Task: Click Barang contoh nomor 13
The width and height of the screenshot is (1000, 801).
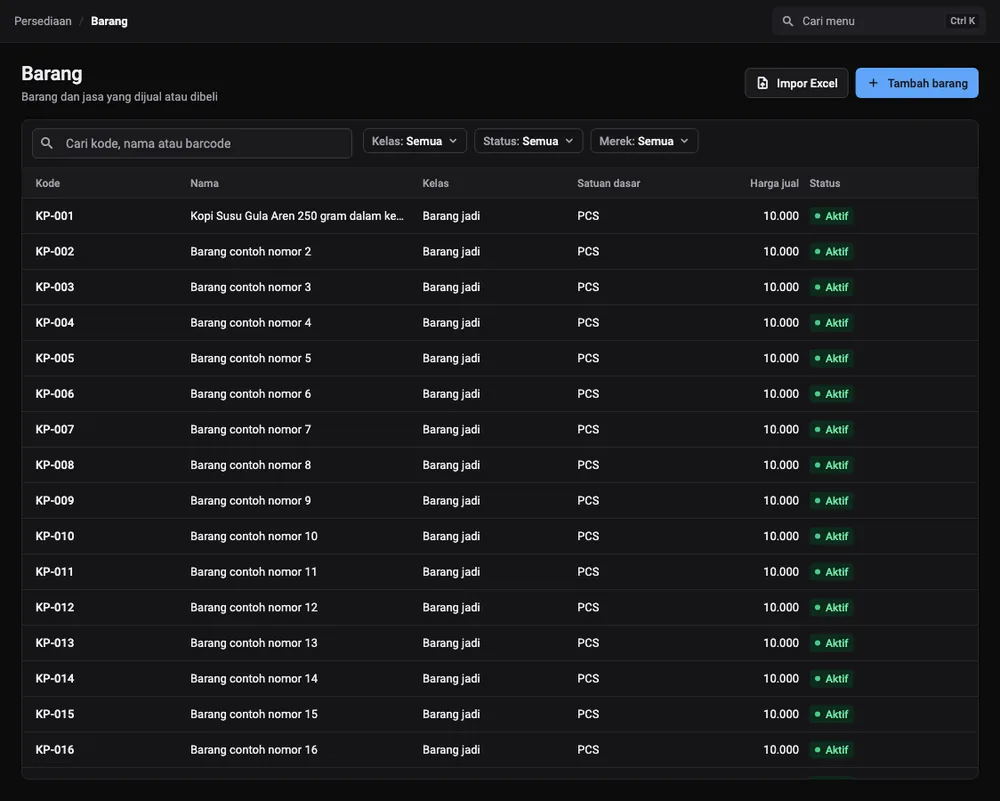Action: coord(254,643)
